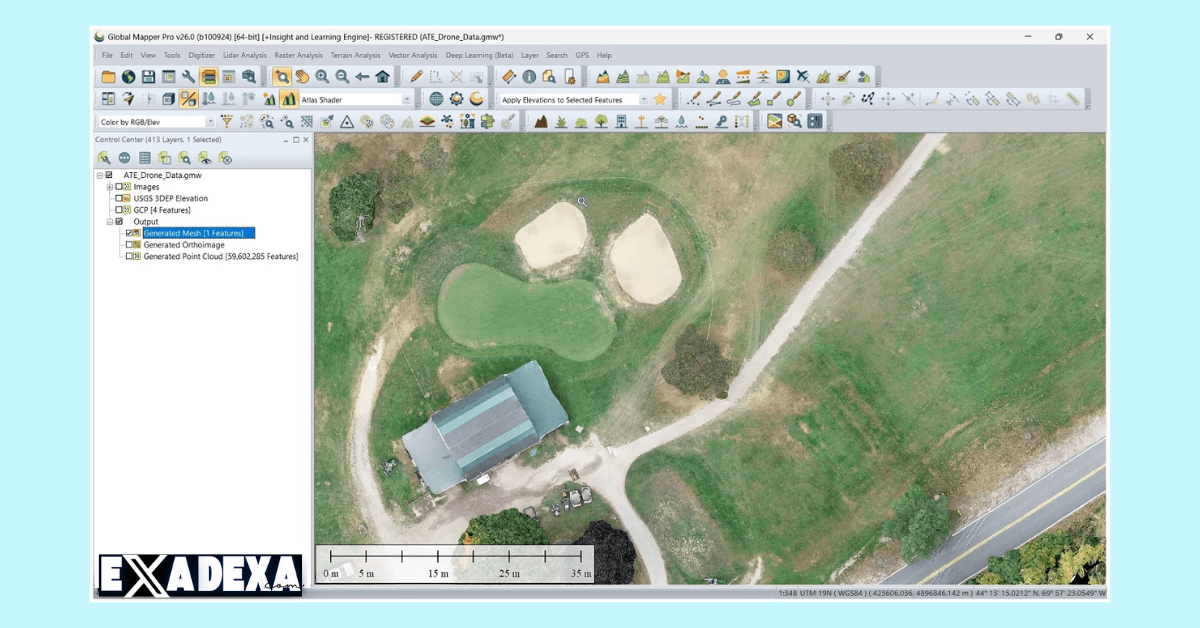Expand the Images tree node

click(x=109, y=187)
